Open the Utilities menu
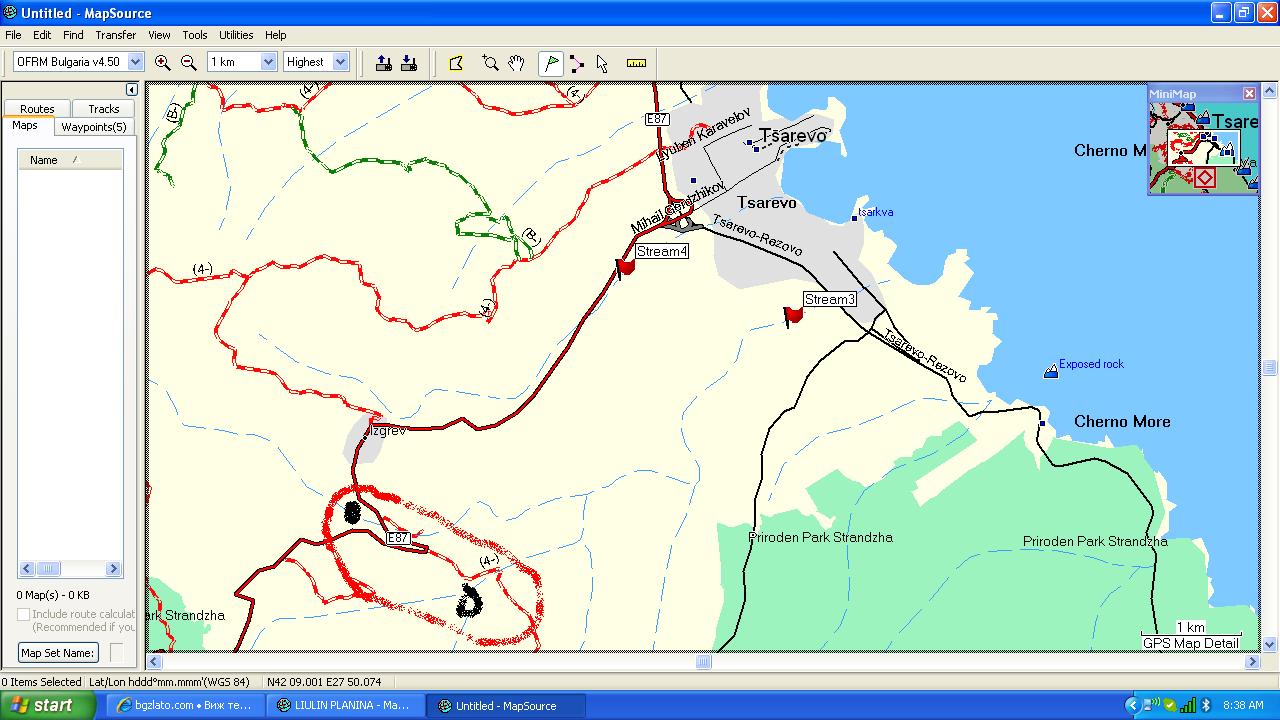The height and width of the screenshot is (720, 1280). click(236, 35)
